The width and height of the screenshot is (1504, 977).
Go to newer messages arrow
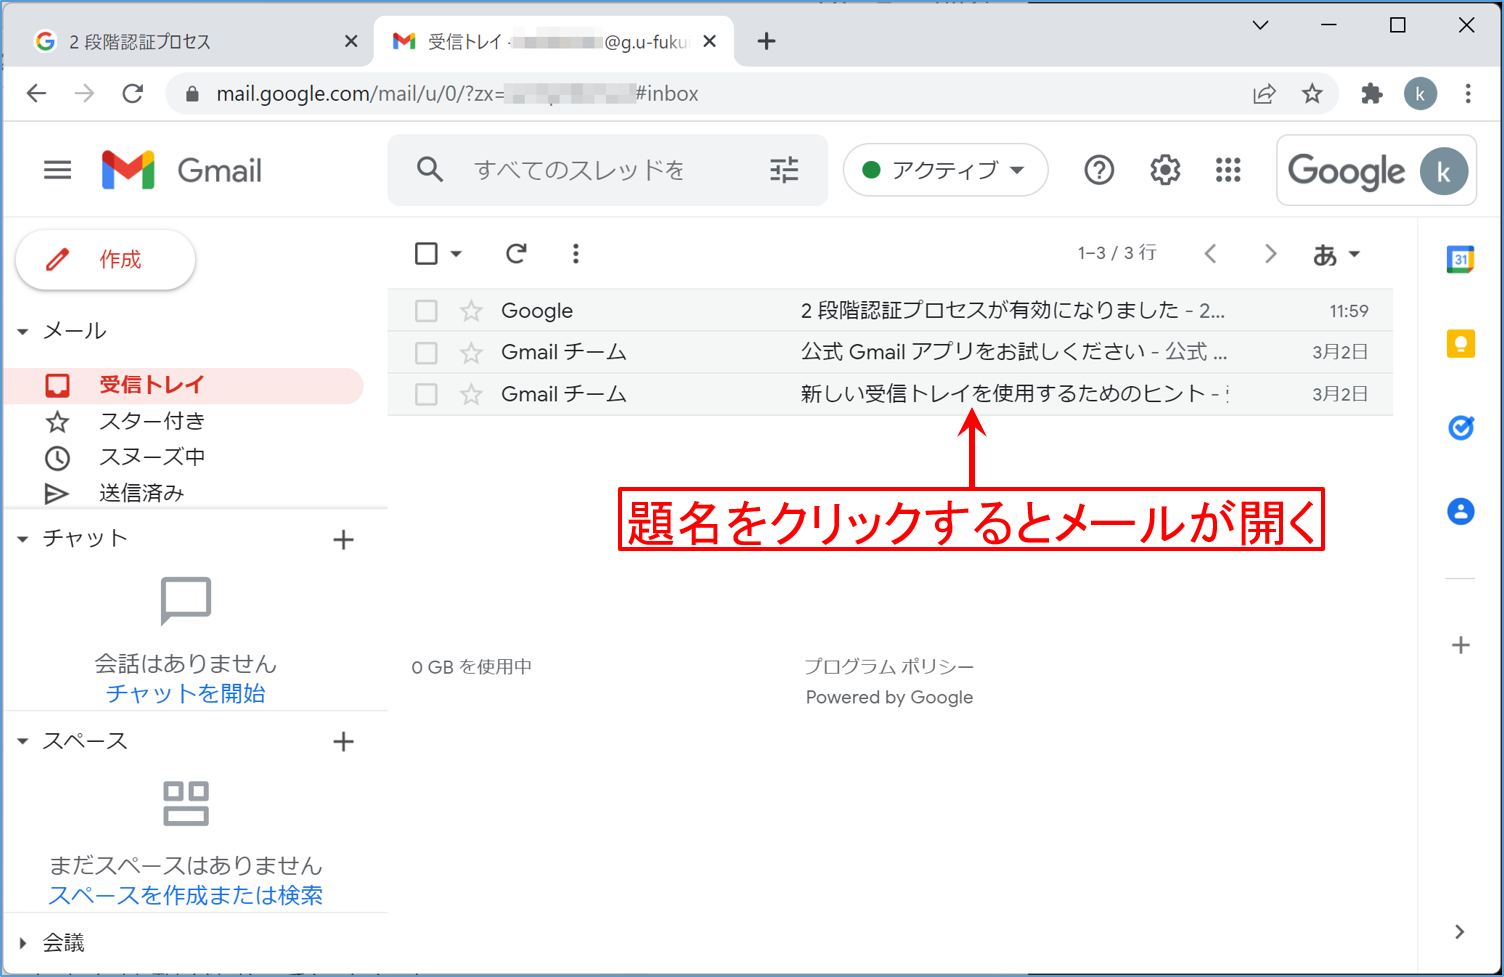(x=1210, y=254)
